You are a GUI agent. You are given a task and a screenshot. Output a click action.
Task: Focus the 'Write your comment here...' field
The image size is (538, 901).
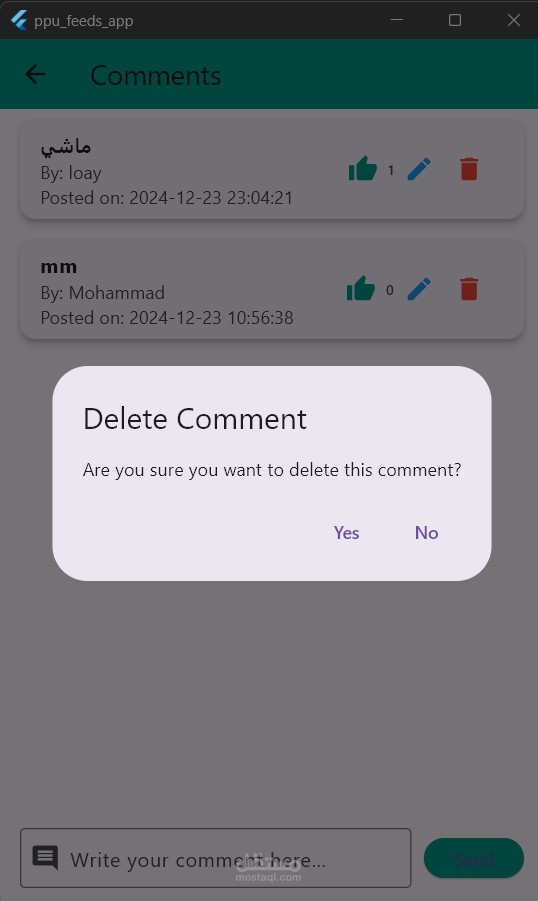(216, 858)
